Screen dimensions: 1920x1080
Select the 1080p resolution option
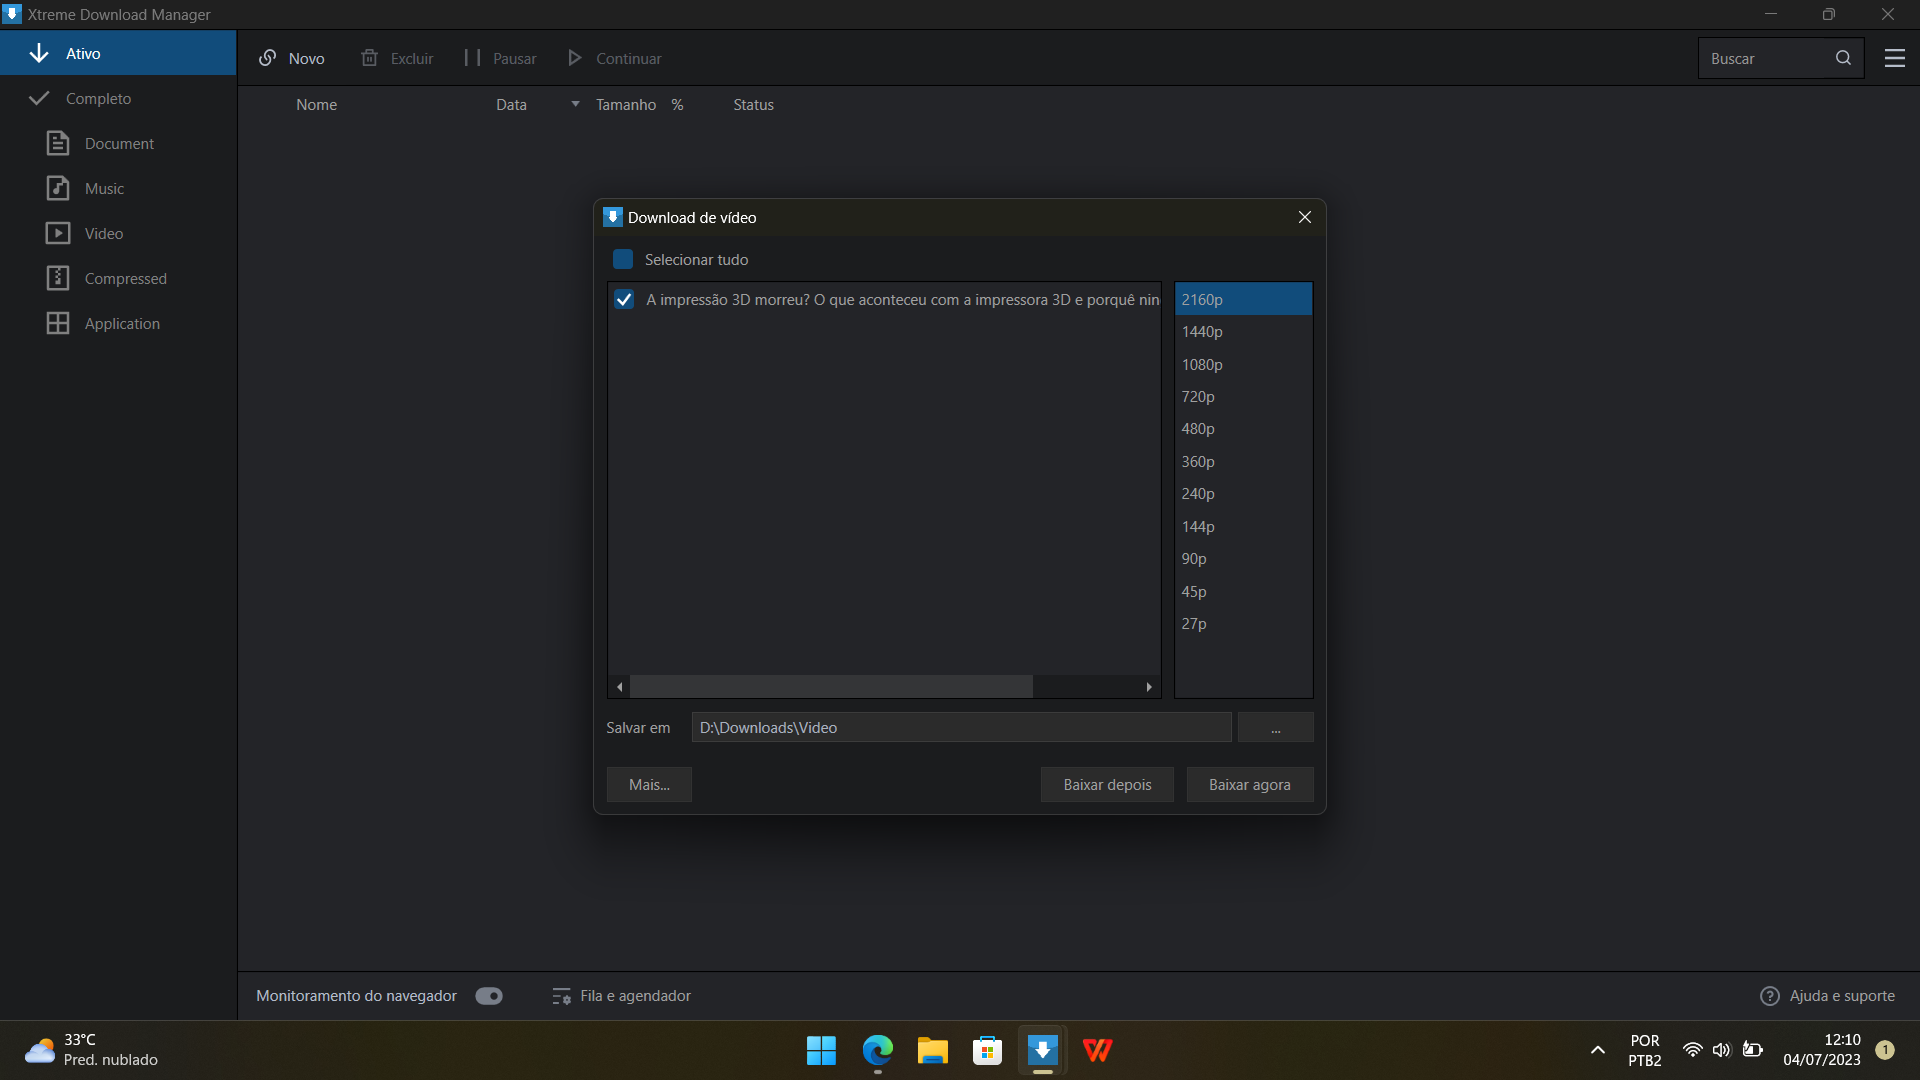(1201, 364)
